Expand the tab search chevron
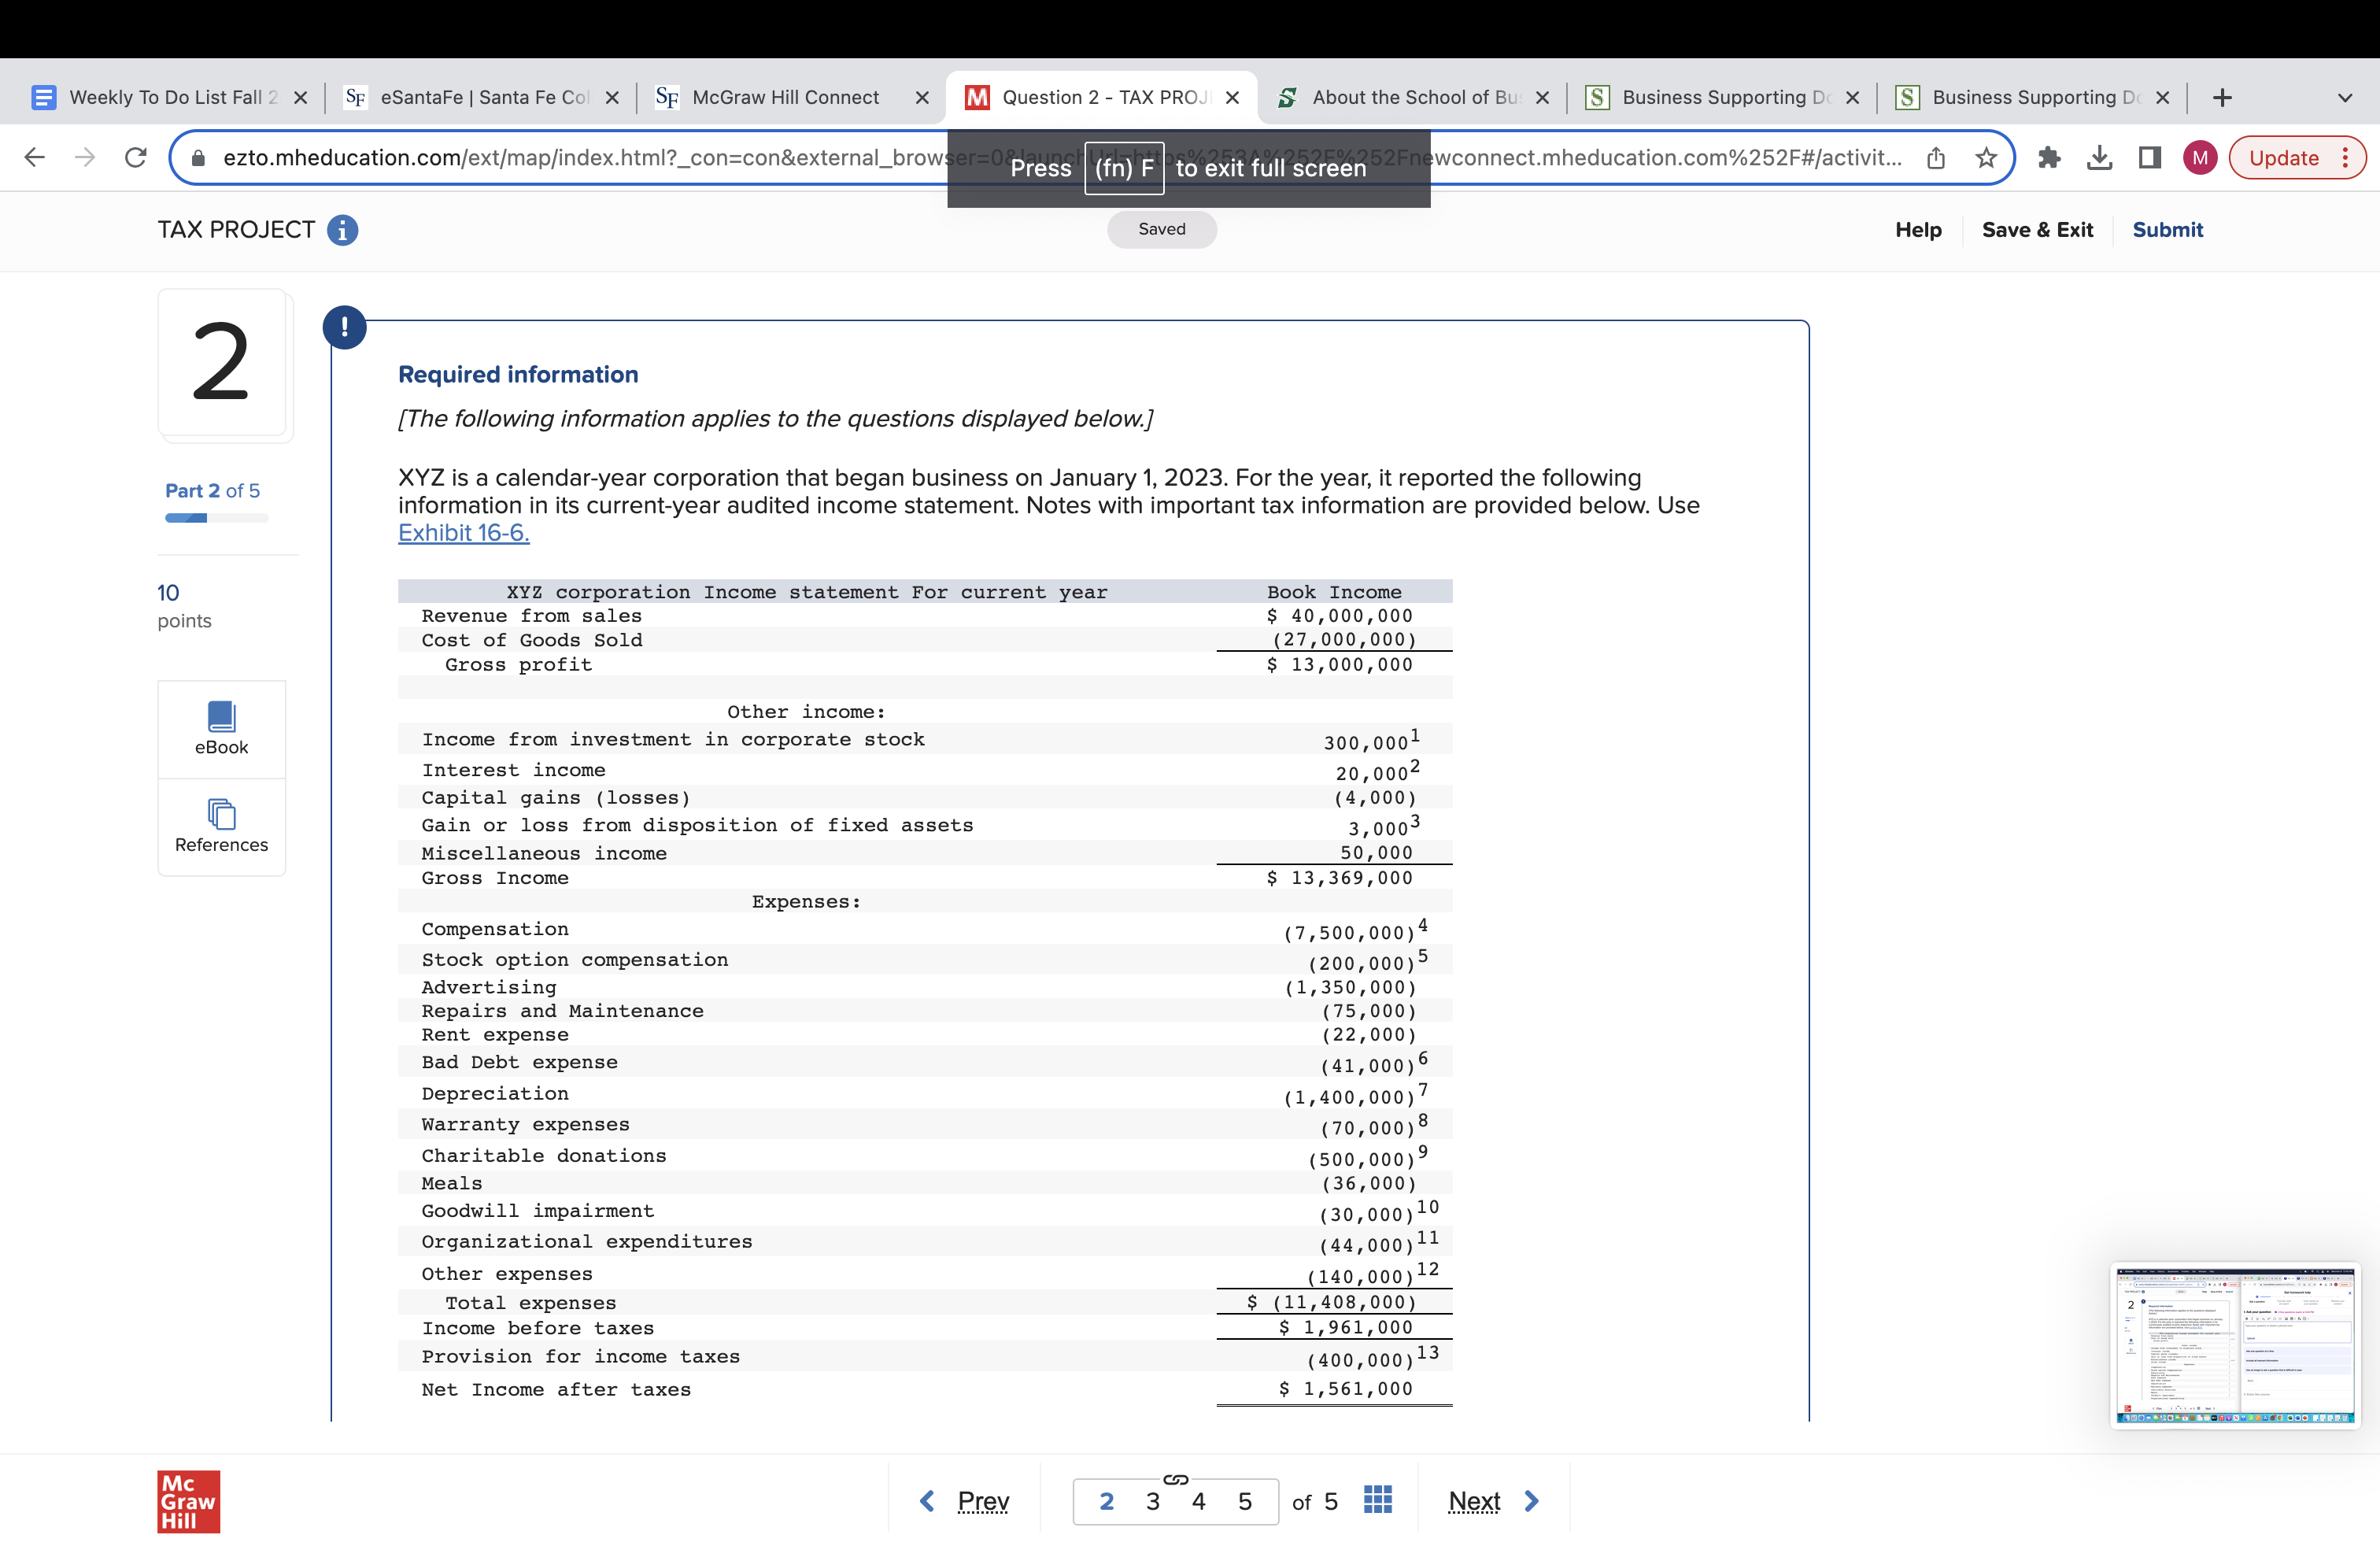Image resolution: width=2380 pixels, height=1546 pixels. pyautogui.click(x=2344, y=98)
